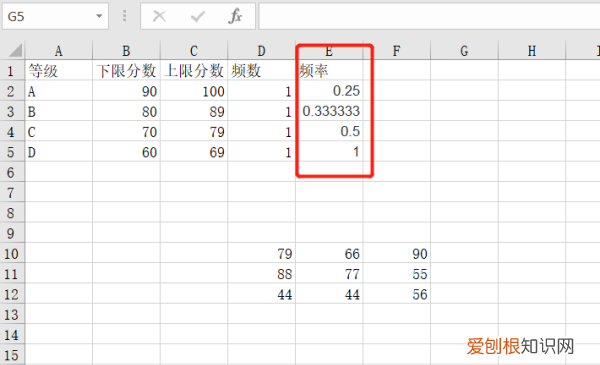Click cell containing 频数
The image size is (600, 365).
[x=261, y=70]
